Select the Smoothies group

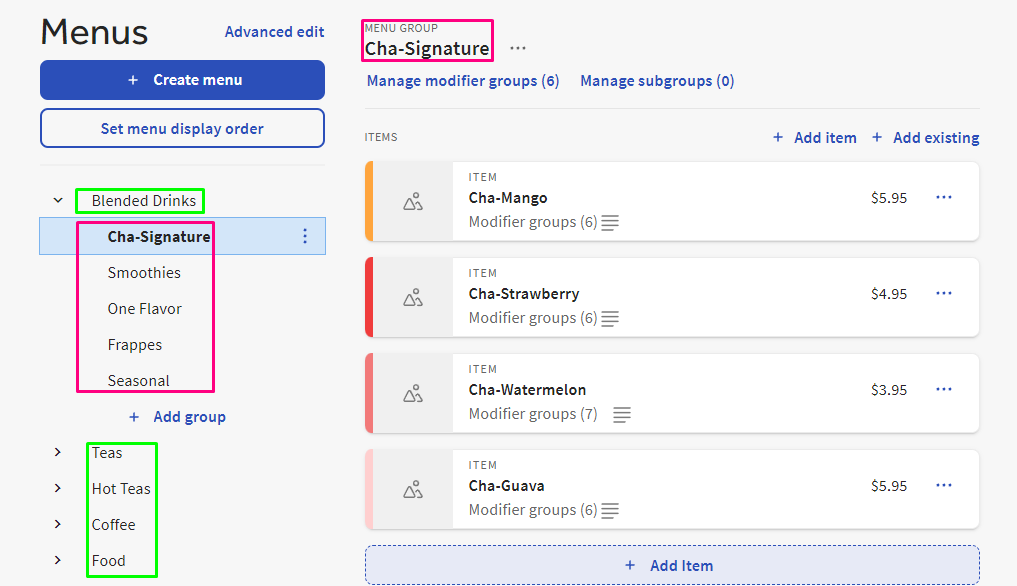tap(144, 273)
